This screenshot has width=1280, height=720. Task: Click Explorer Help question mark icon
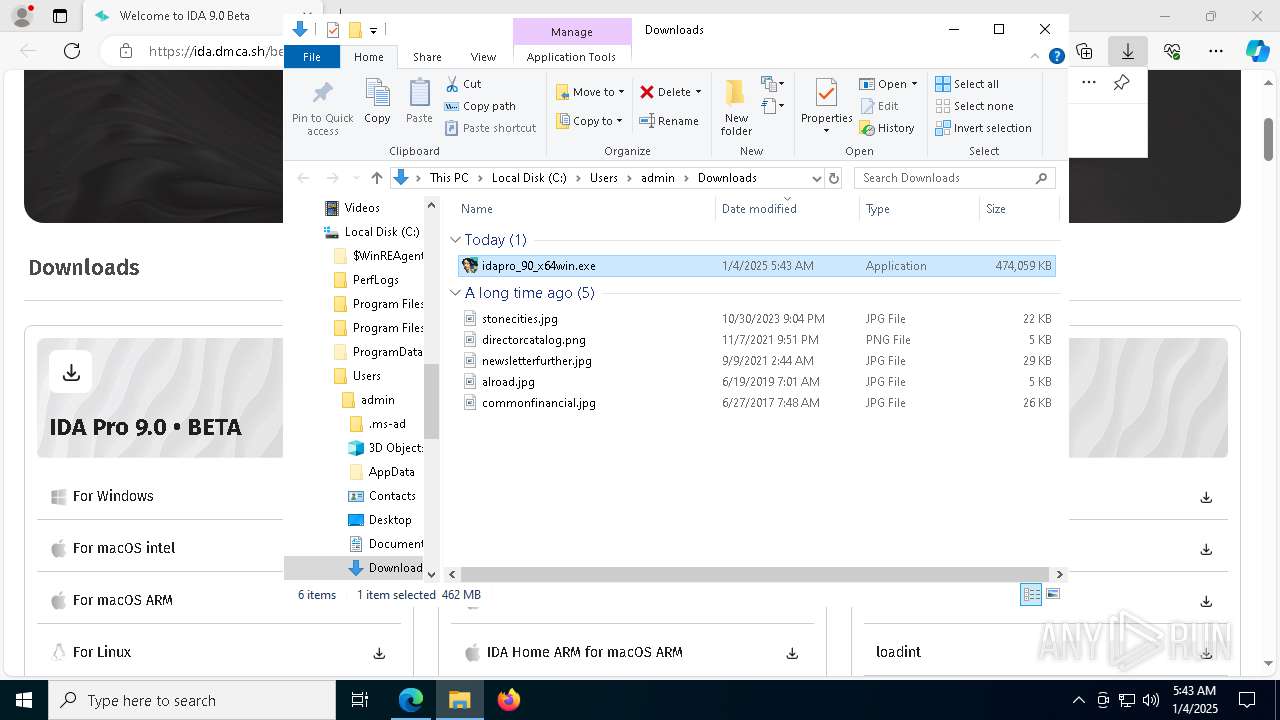coord(1056,57)
